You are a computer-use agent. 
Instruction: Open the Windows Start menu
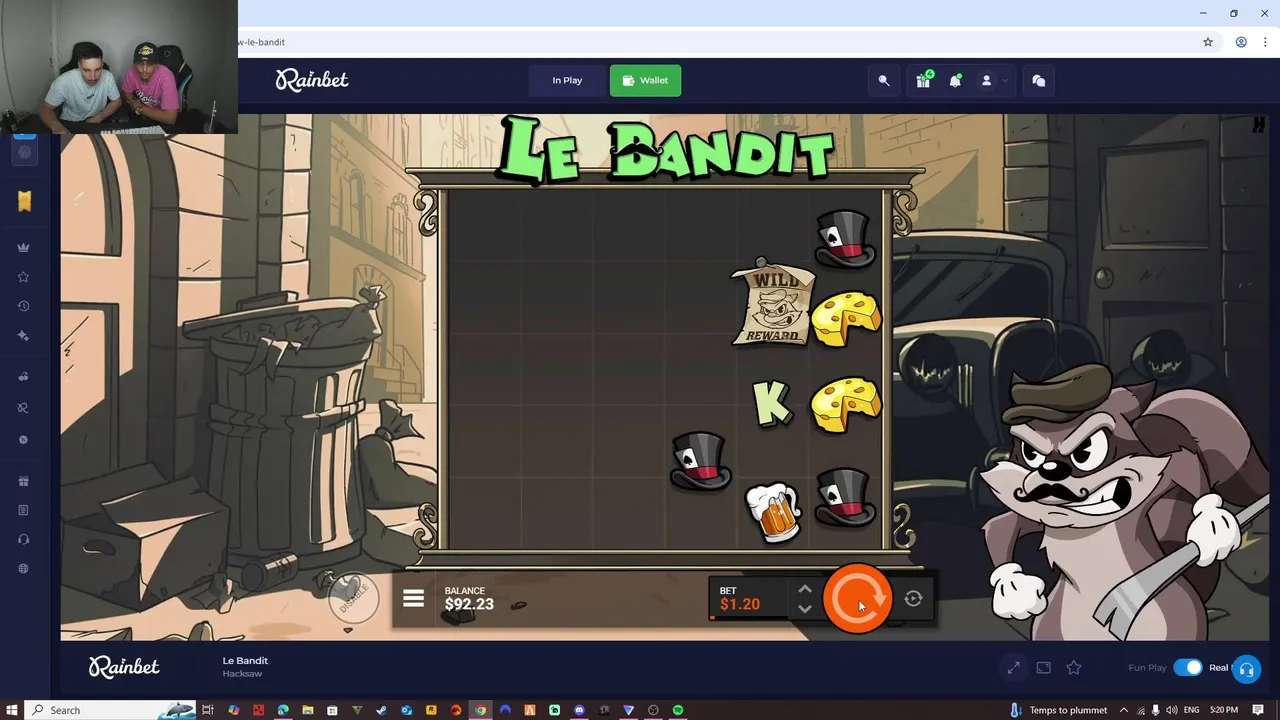12,710
